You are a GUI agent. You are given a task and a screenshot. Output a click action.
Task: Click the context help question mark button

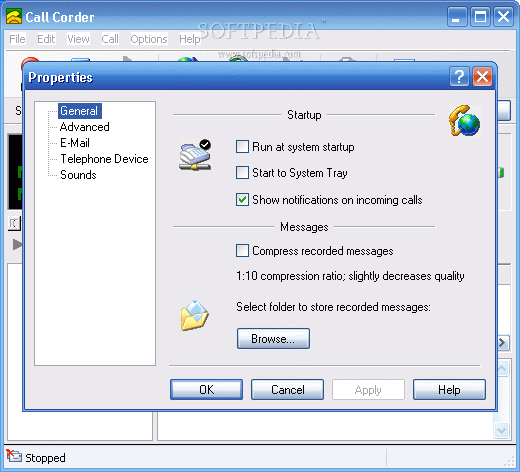point(459,77)
